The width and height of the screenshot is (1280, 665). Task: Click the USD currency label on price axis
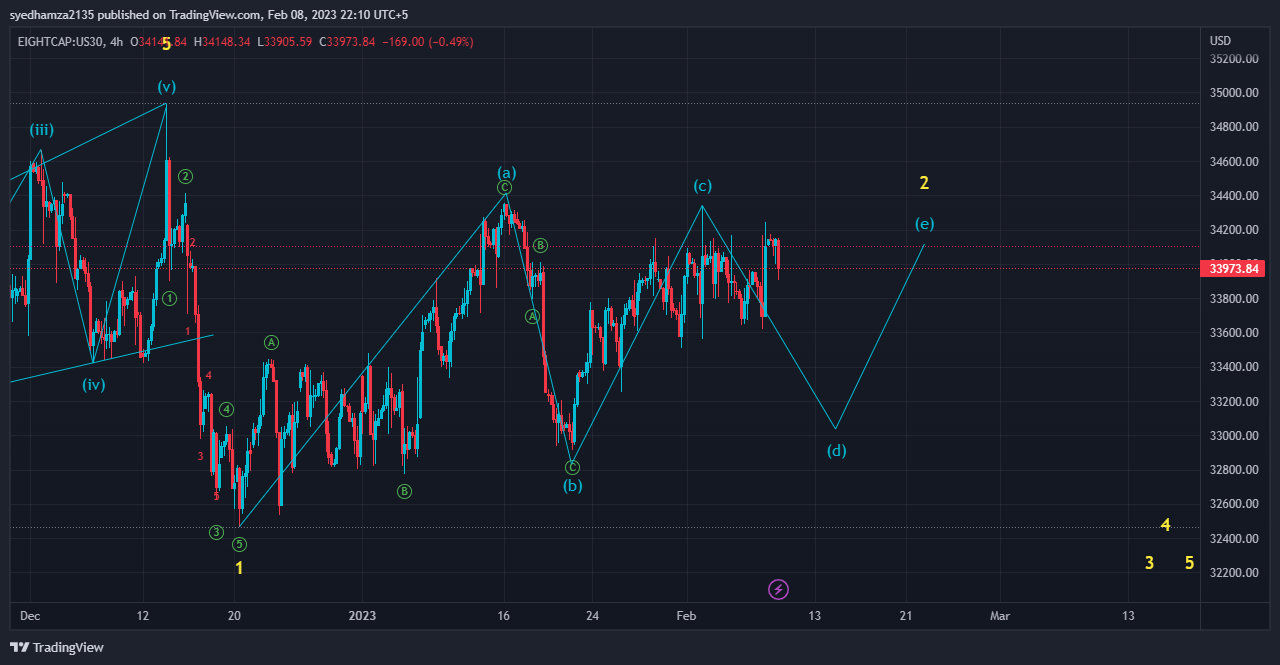coord(1220,41)
